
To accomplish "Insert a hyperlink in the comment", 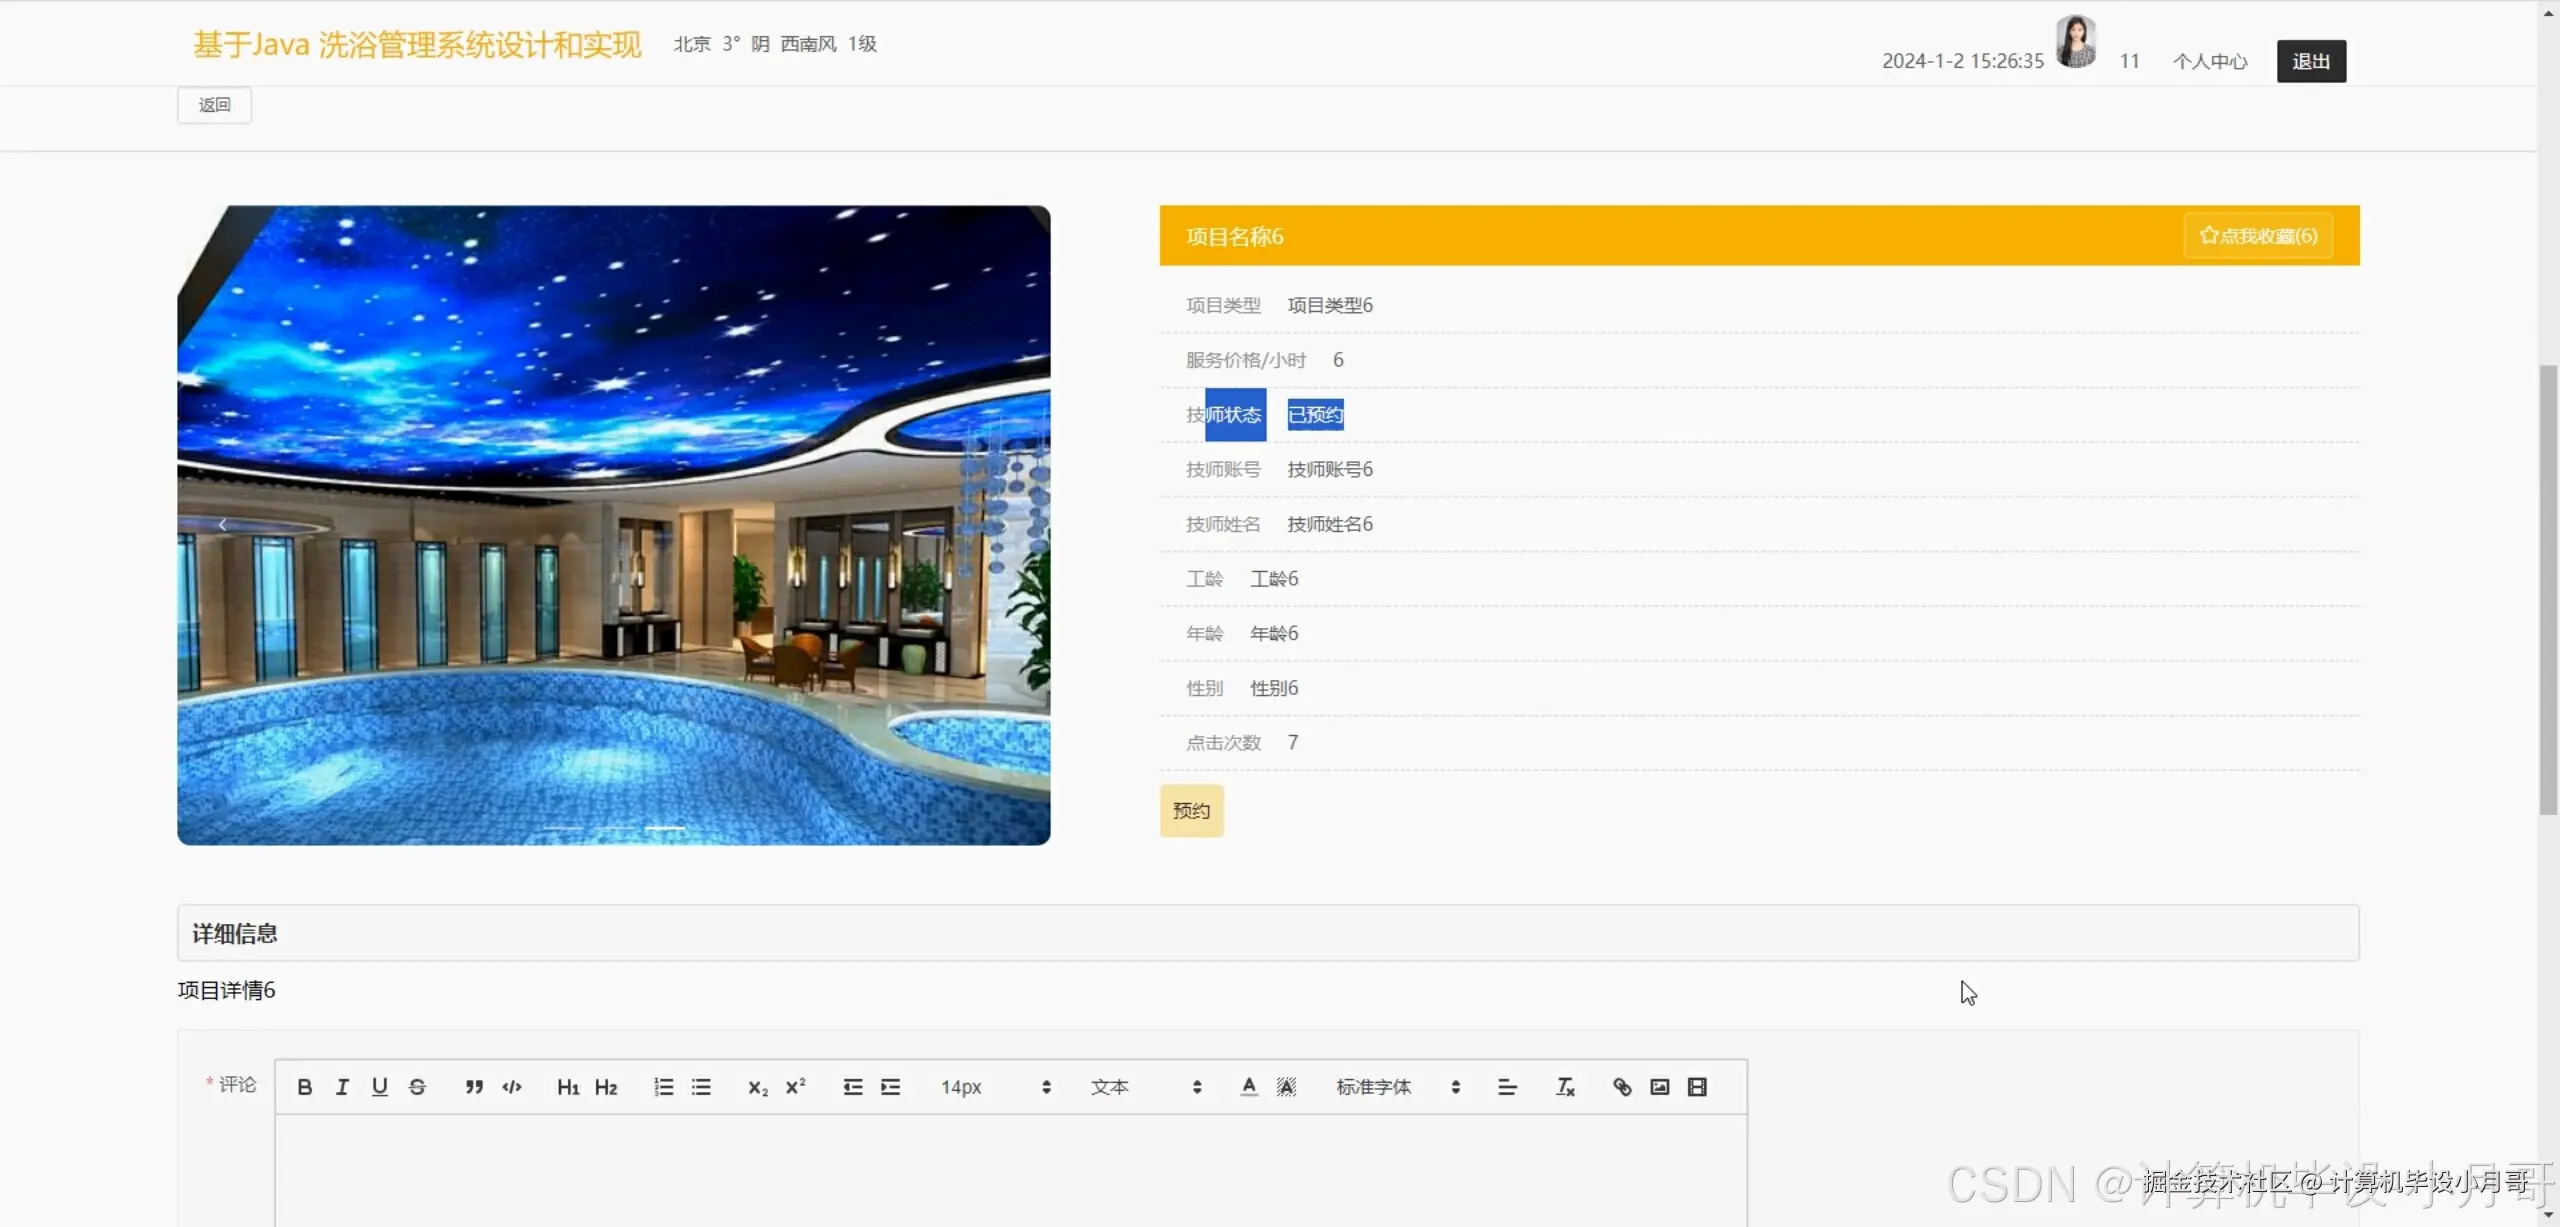I will click(1622, 1087).
